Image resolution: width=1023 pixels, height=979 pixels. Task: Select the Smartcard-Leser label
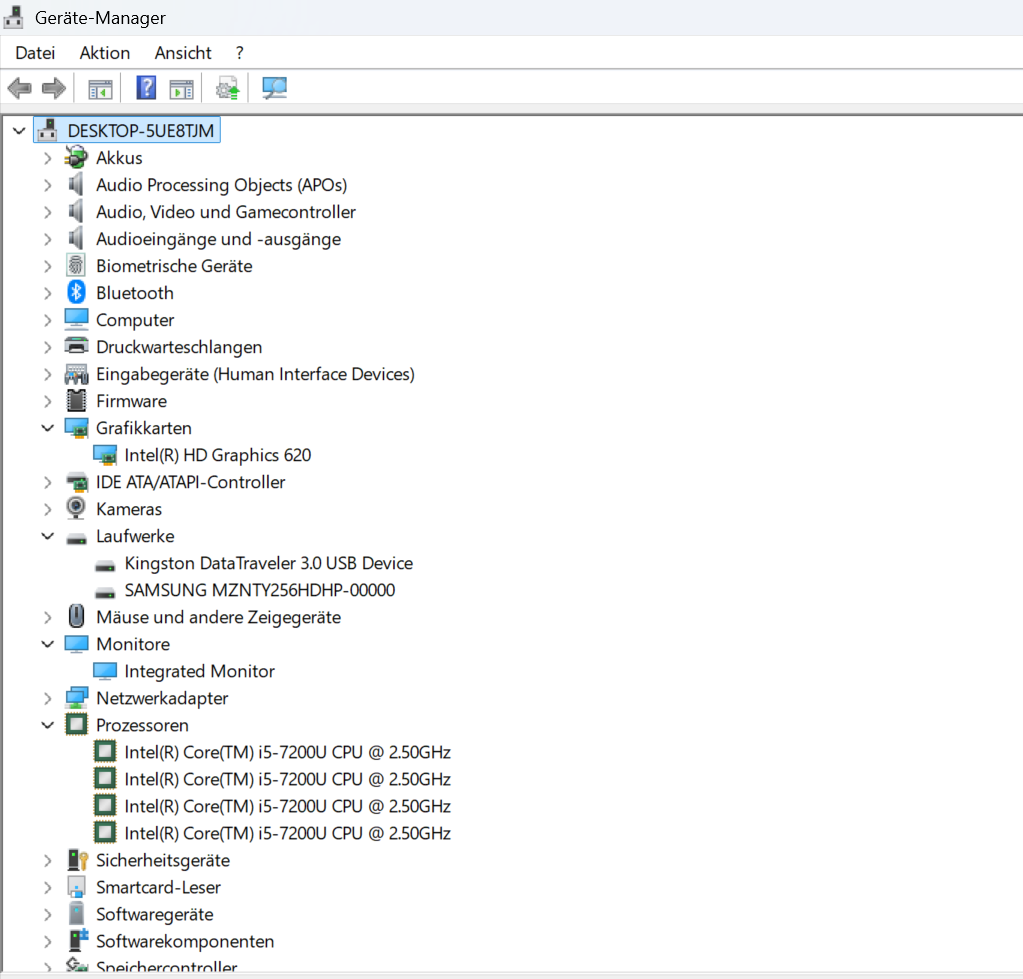(159, 888)
